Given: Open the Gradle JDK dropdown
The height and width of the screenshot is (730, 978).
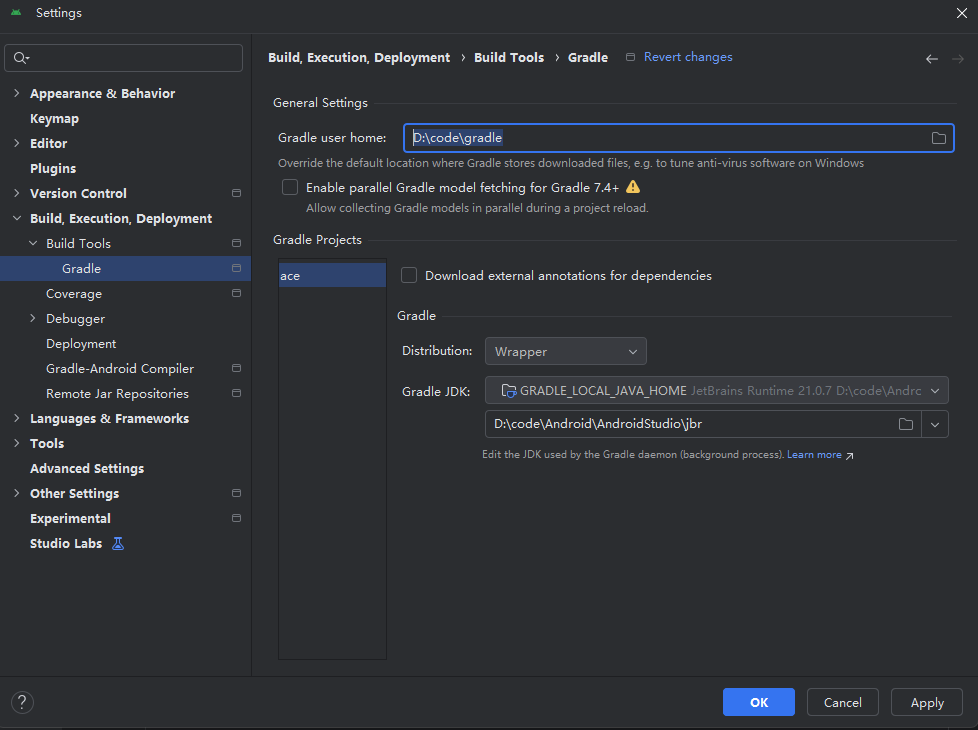Looking at the screenshot, I should tap(716, 390).
